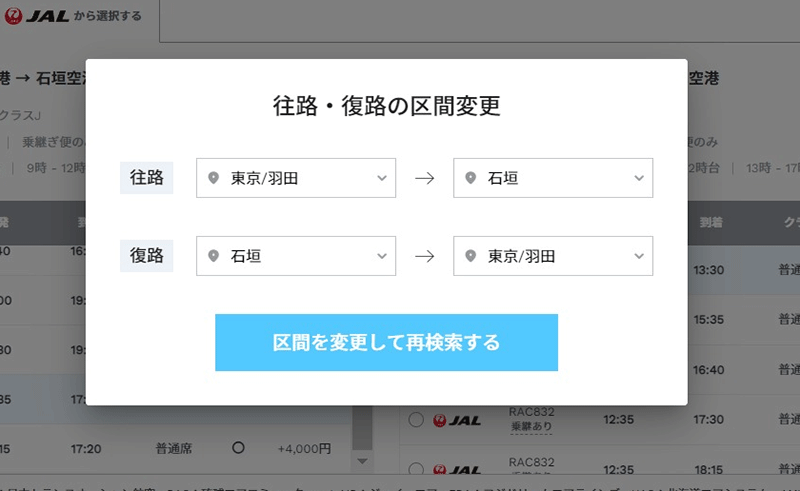Click the arrow icon between 復路 airports
This screenshot has width=800, height=491.
click(425, 257)
